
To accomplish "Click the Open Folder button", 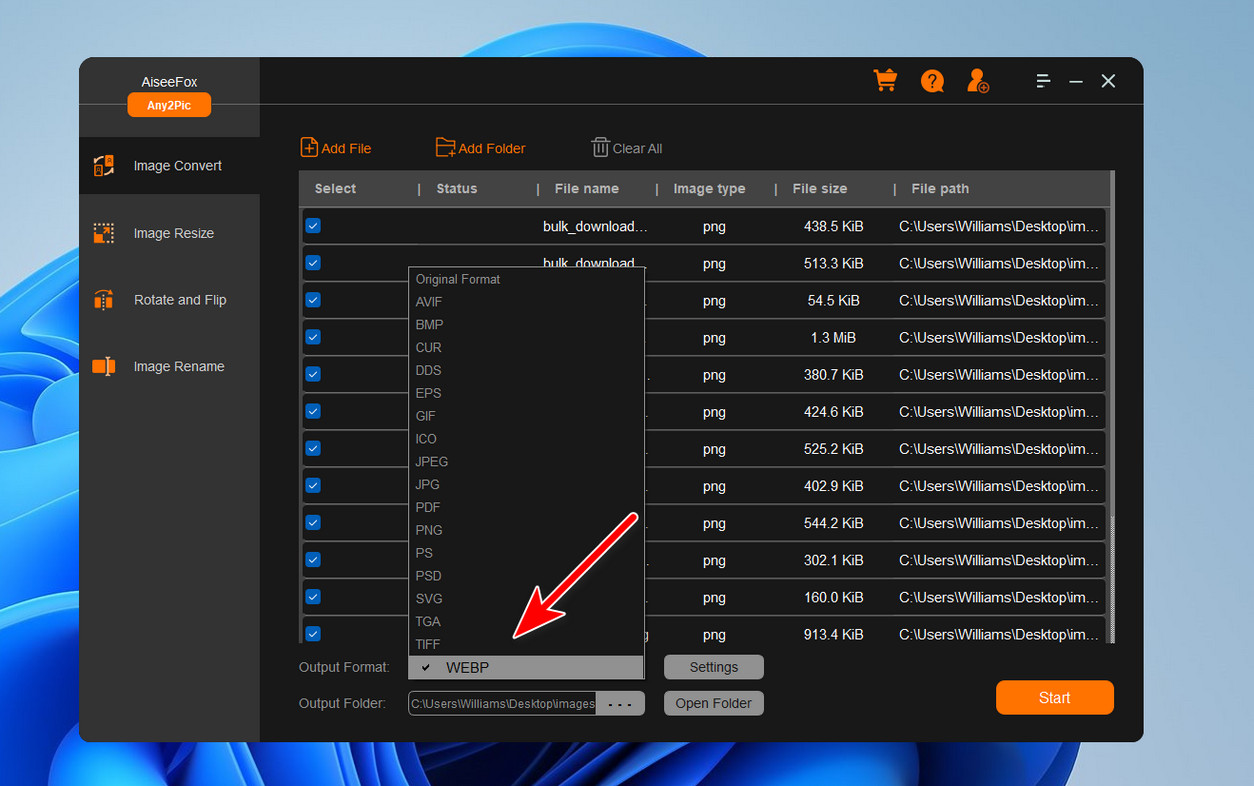I will 714,703.
